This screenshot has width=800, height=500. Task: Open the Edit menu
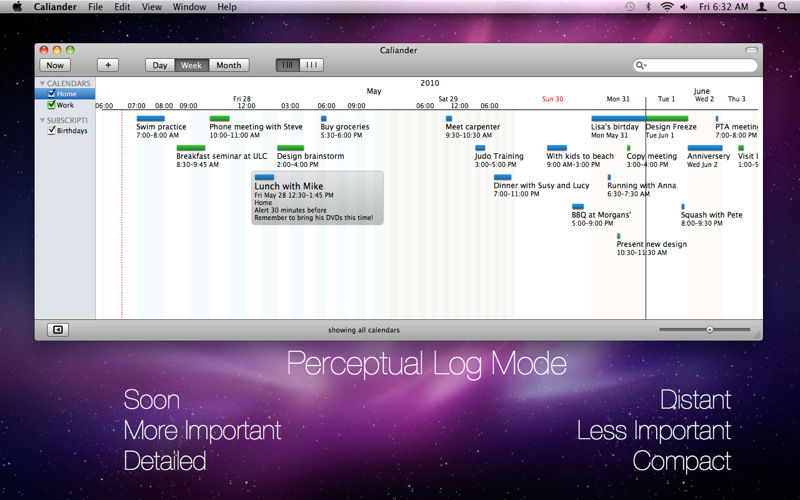(122, 7)
